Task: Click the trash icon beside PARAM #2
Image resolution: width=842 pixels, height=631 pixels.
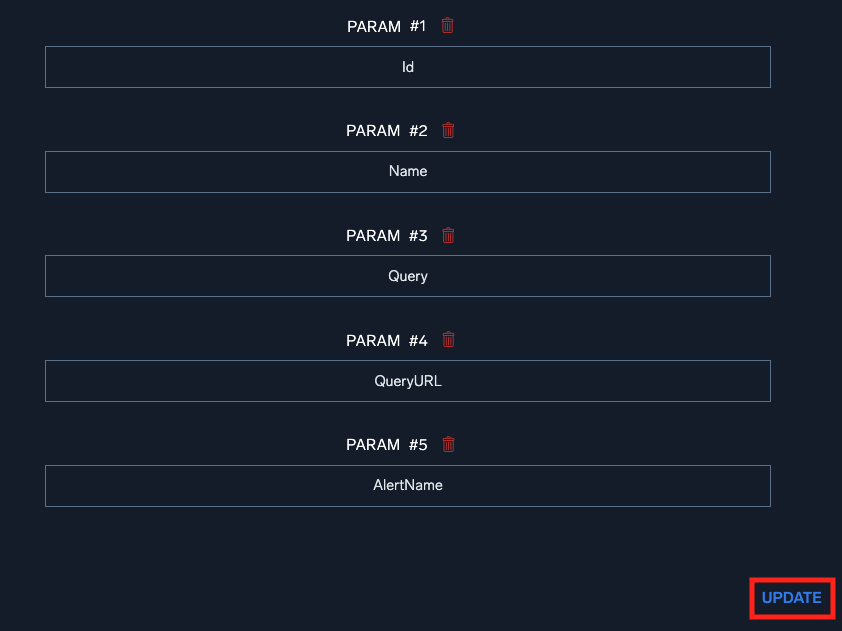Action: click(x=449, y=130)
